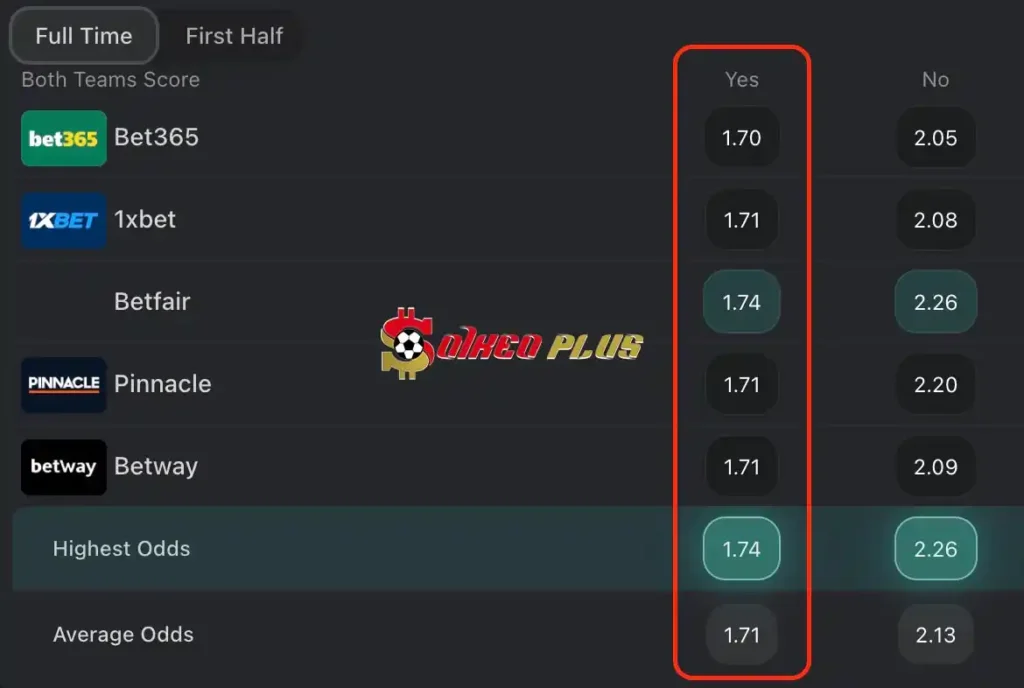Select 1xbet Yes odds 1.71

pos(741,220)
